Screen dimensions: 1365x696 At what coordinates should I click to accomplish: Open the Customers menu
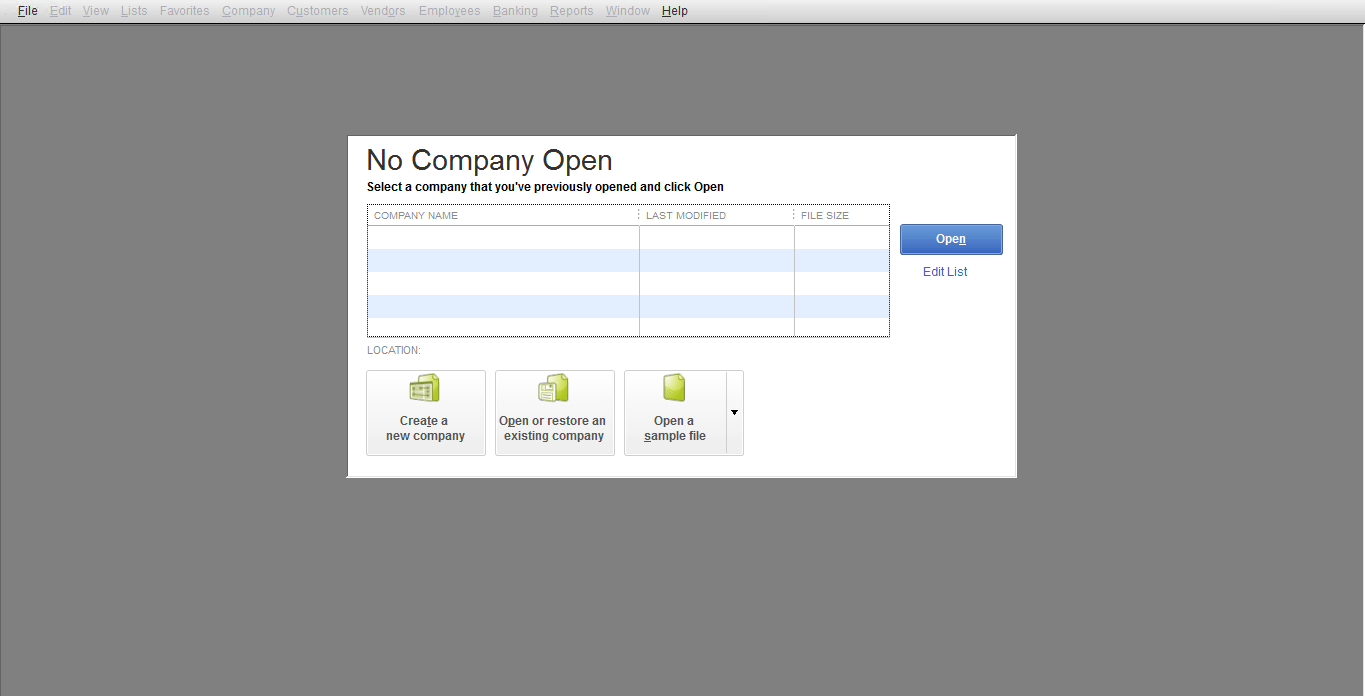[x=317, y=10]
